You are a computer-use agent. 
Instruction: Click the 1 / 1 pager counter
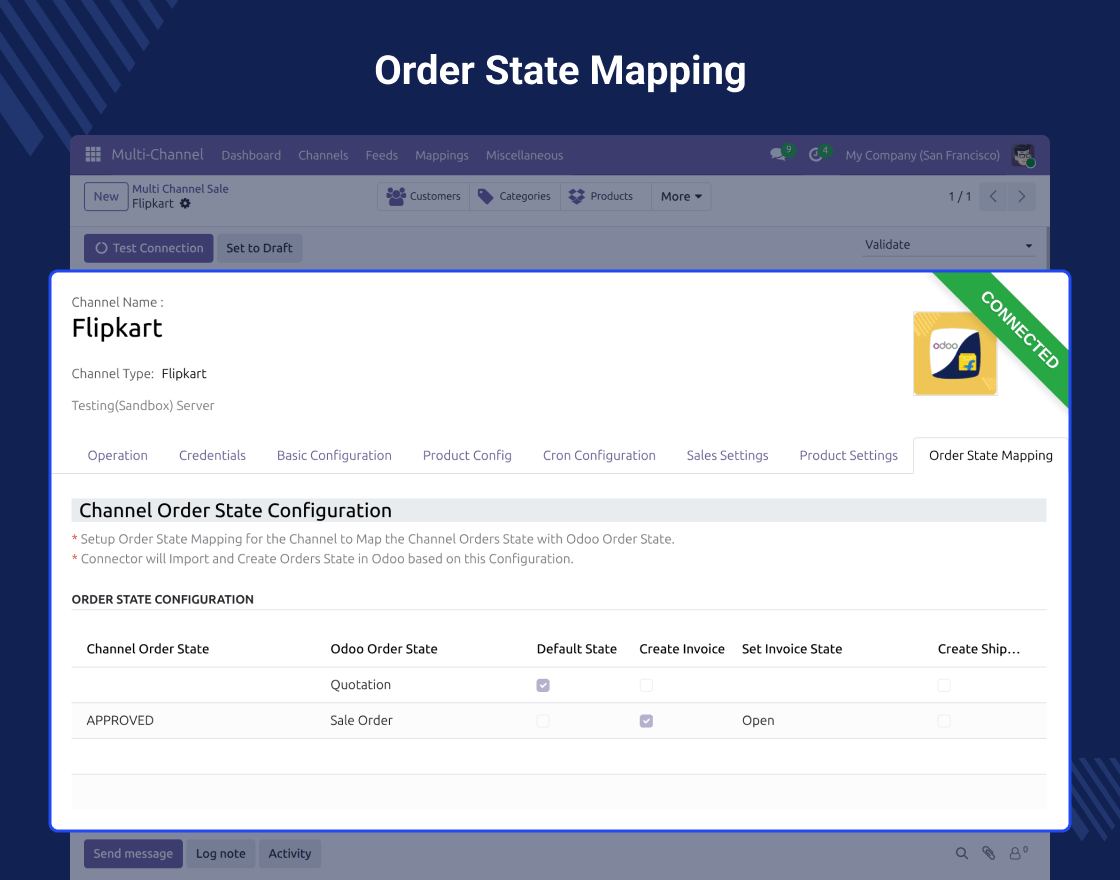(x=959, y=196)
